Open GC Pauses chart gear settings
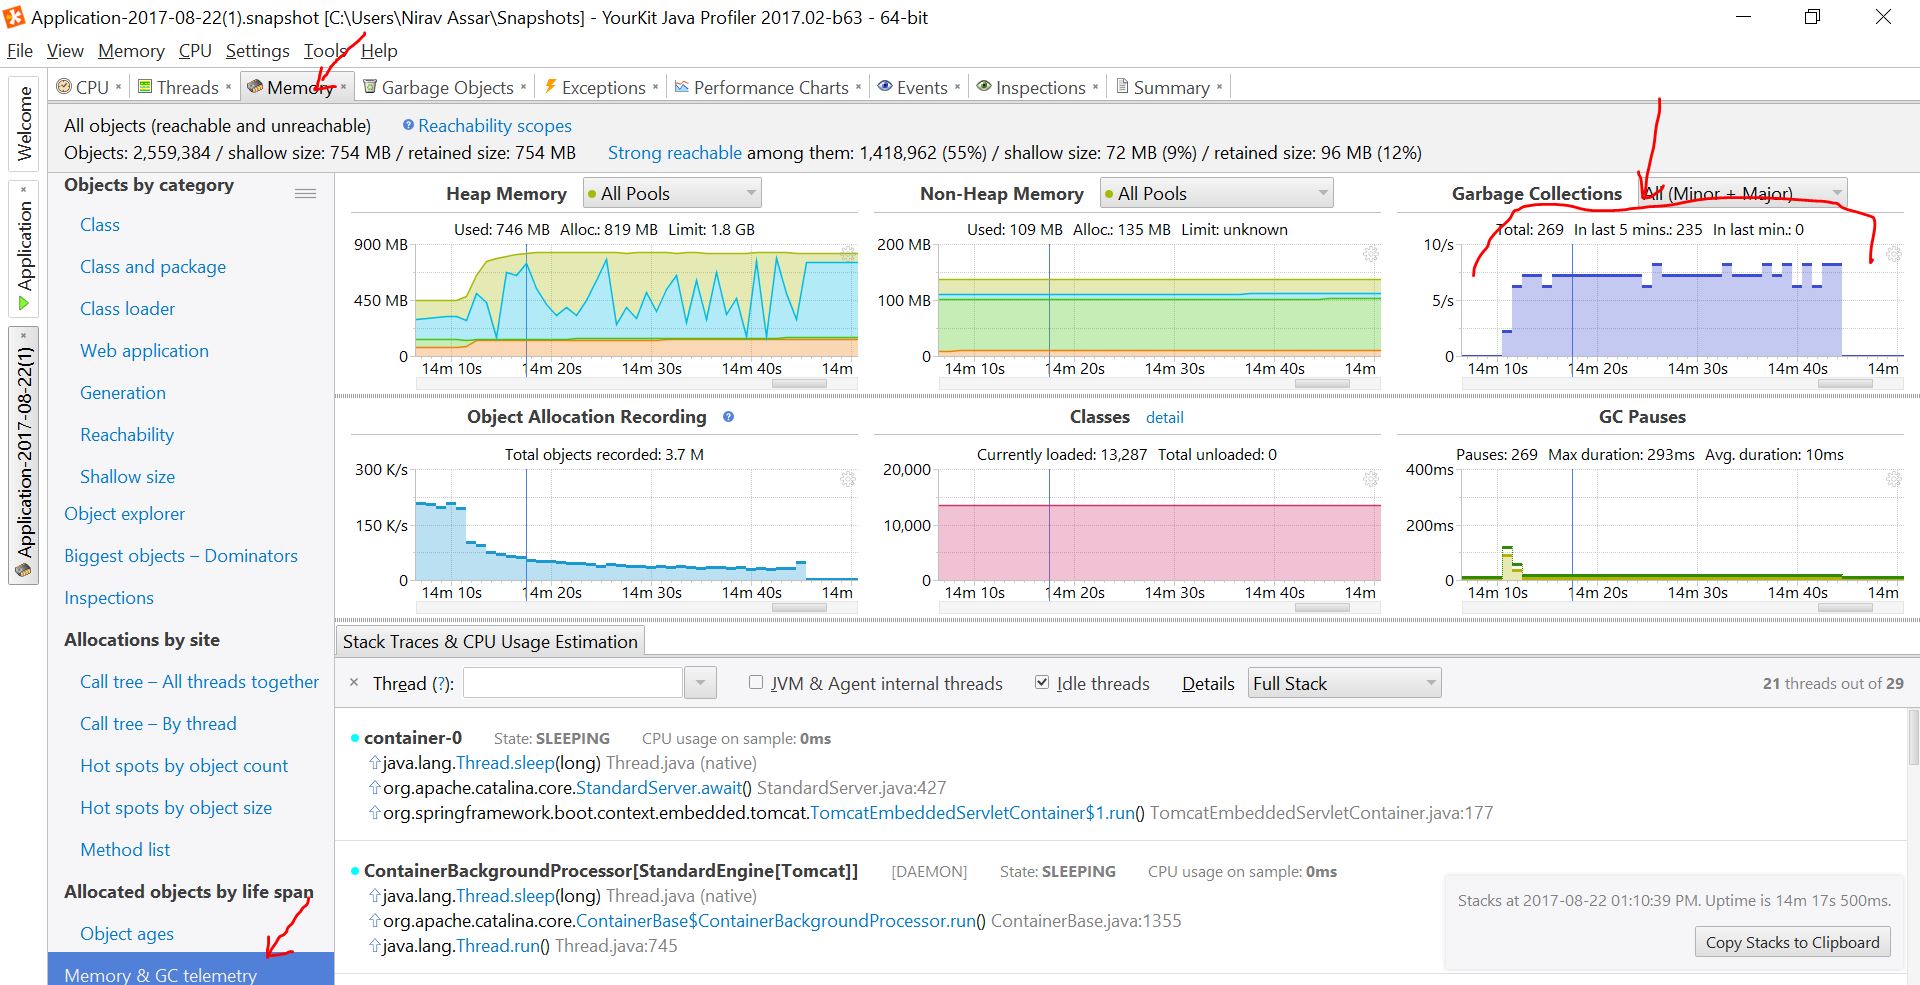Image resolution: width=1920 pixels, height=985 pixels. pos(1894,479)
